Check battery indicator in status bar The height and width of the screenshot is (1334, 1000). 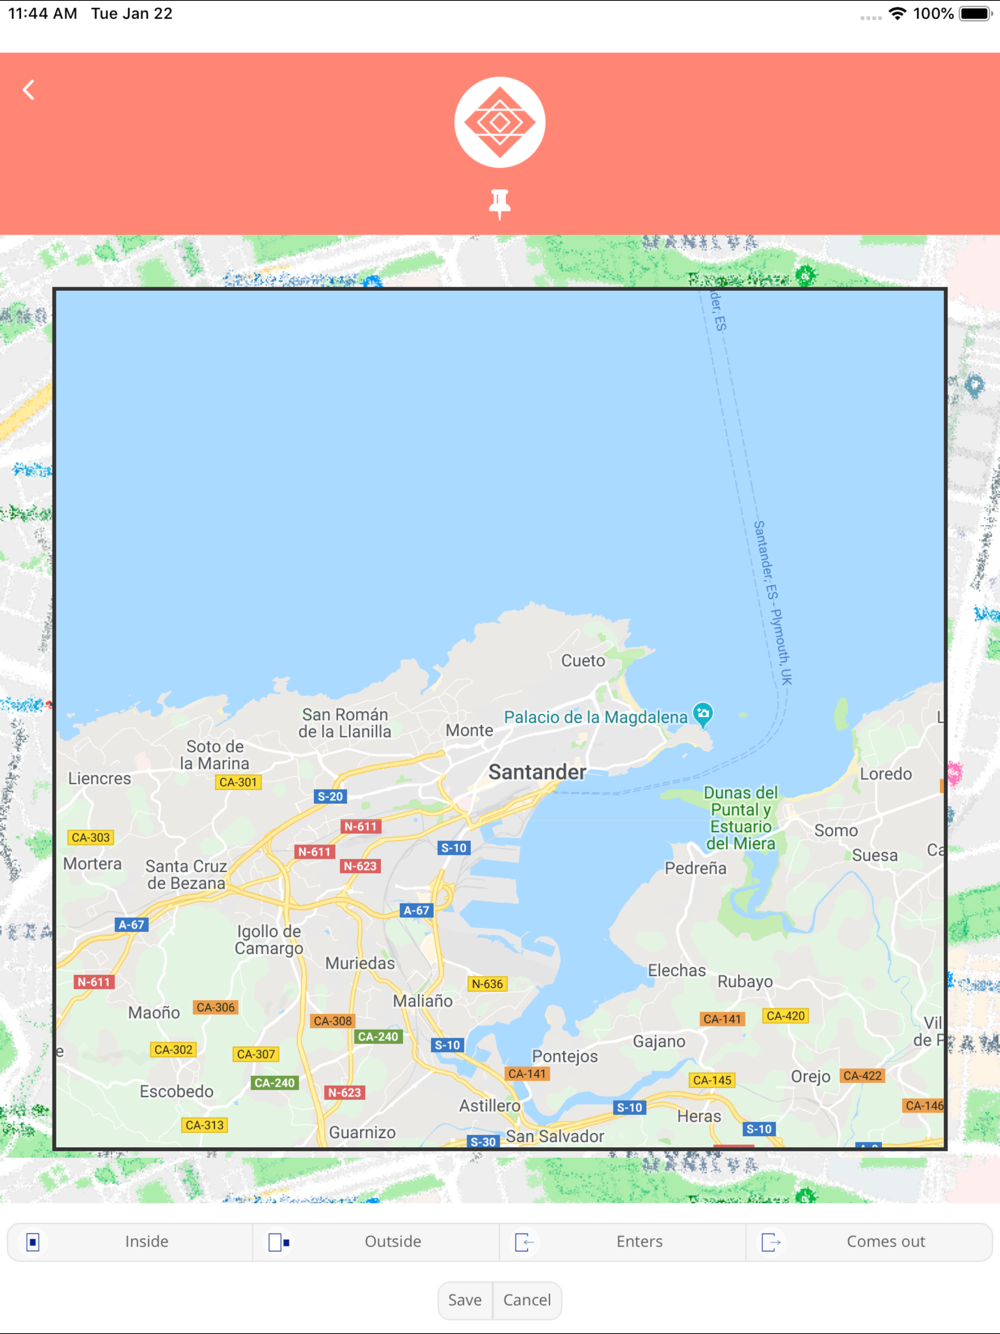[x=975, y=14]
